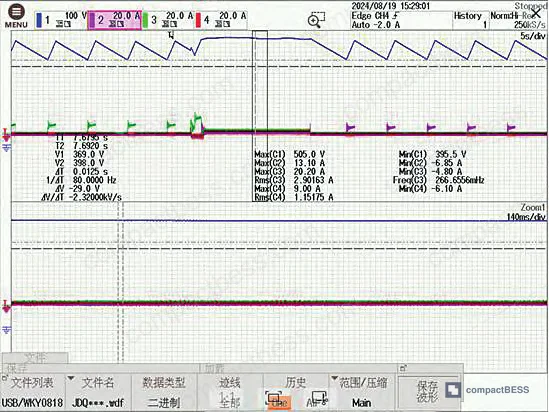Open the 文件 tab
Image resolution: width=549 pixels, height=412 pixels.
[x=35, y=357]
